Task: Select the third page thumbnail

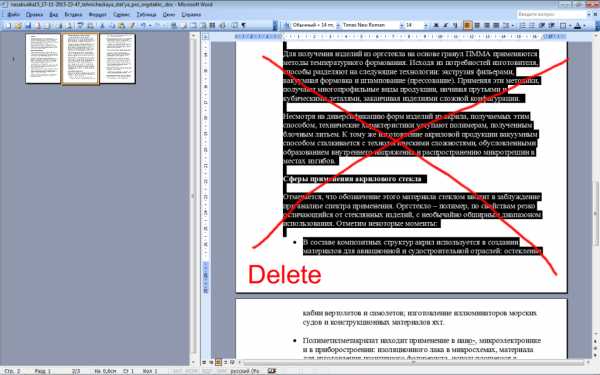Action: coord(117,59)
